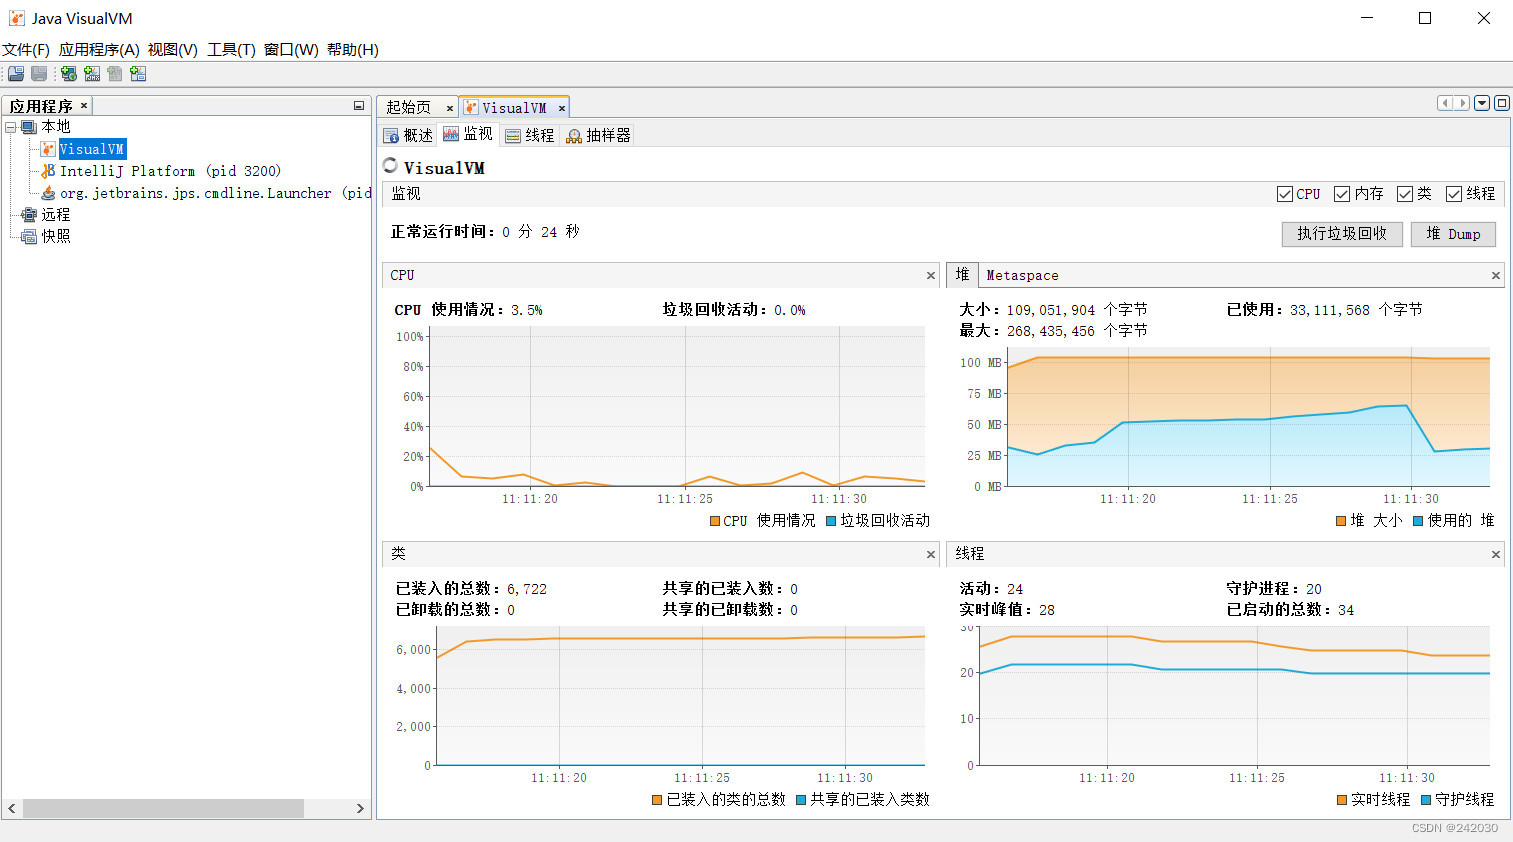Screen dimensions: 1513x842
Task: Close the CPU chart panel
Action: tap(931, 276)
